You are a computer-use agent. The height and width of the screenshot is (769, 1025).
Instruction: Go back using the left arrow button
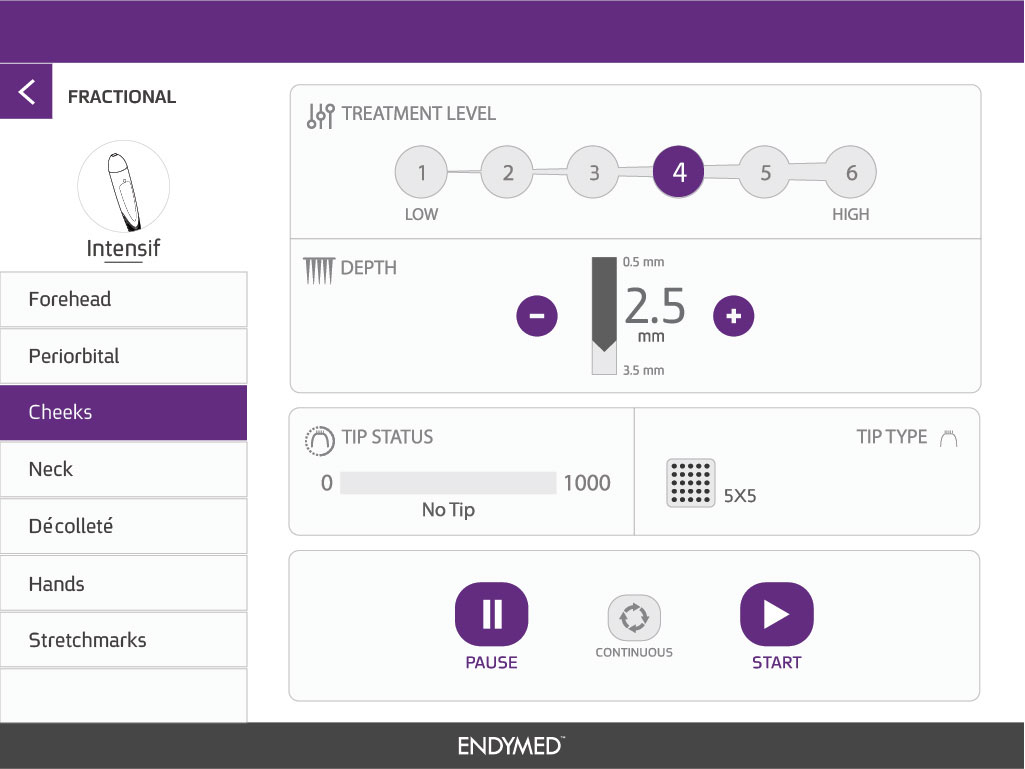(x=26, y=92)
